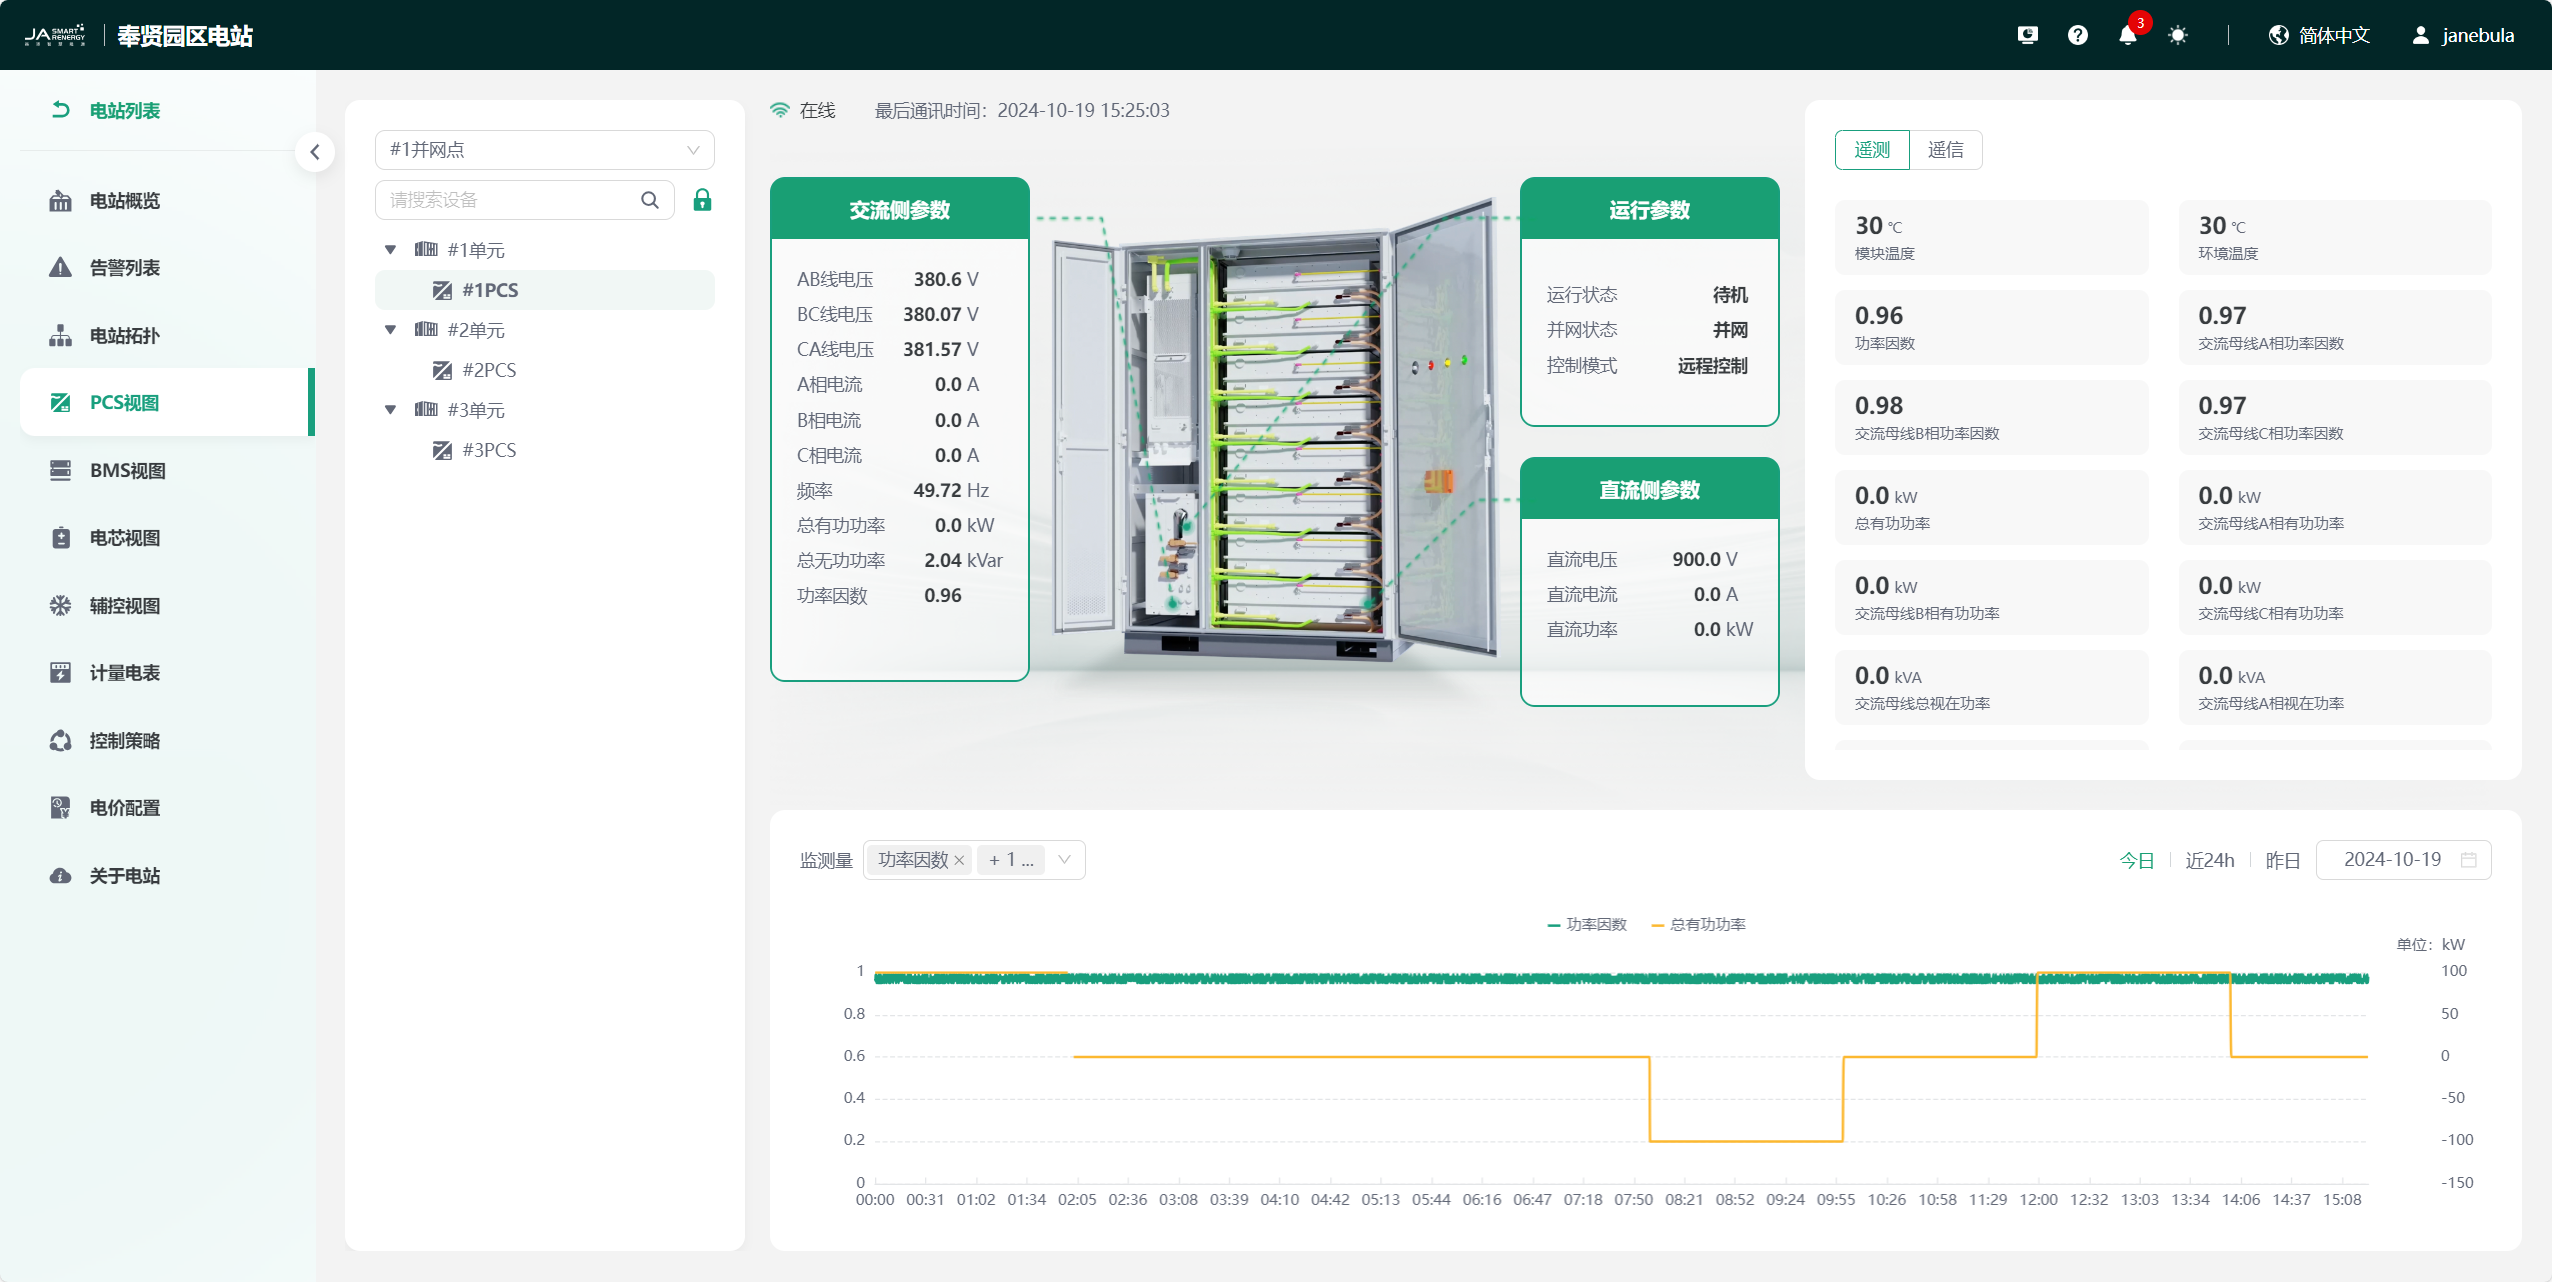Open the language globe icon 简体中文

point(2278,36)
